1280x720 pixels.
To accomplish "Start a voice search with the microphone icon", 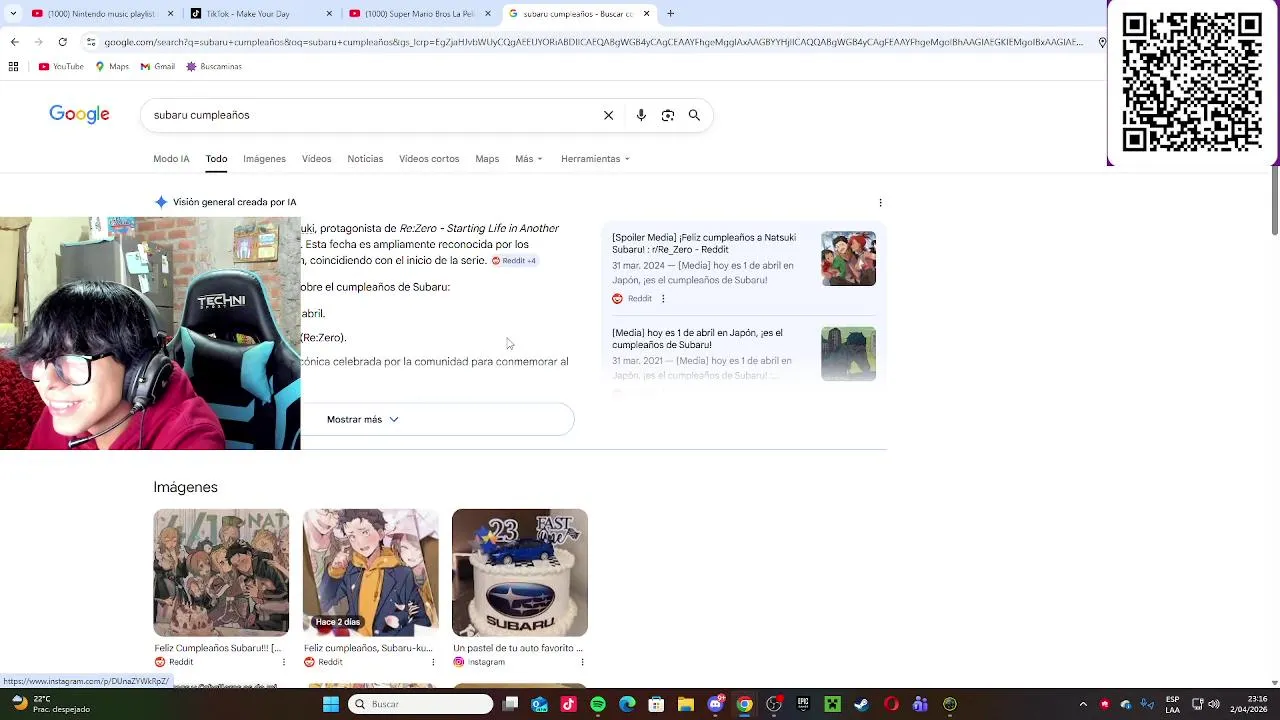I will (x=641, y=115).
